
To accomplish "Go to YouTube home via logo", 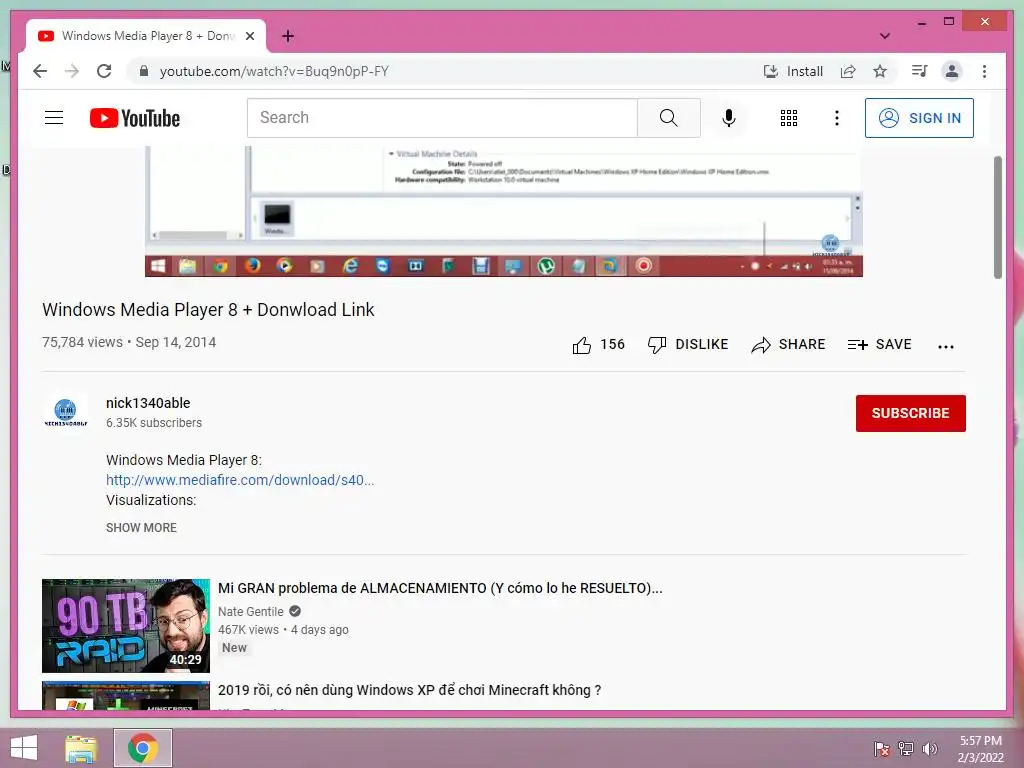I will pos(135,118).
